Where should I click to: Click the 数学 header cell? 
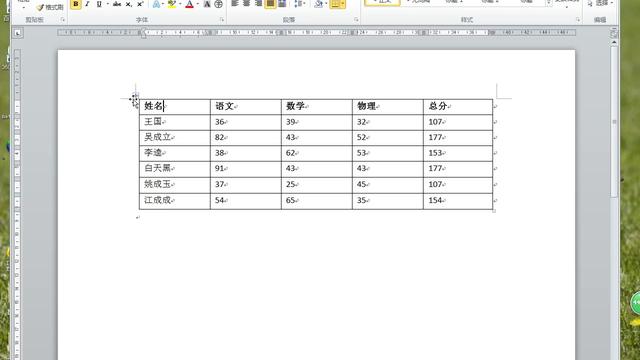click(317, 107)
